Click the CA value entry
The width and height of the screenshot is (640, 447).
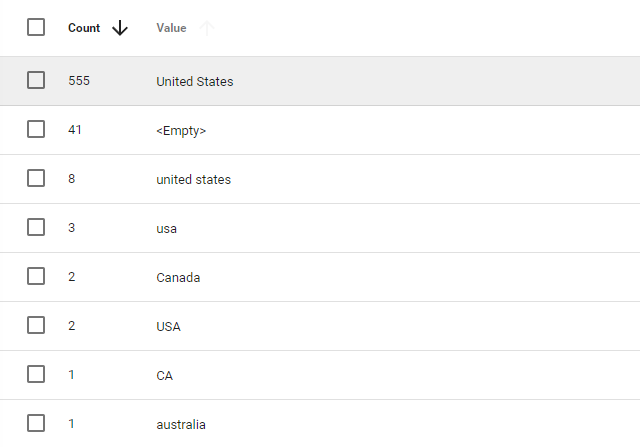pos(164,376)
